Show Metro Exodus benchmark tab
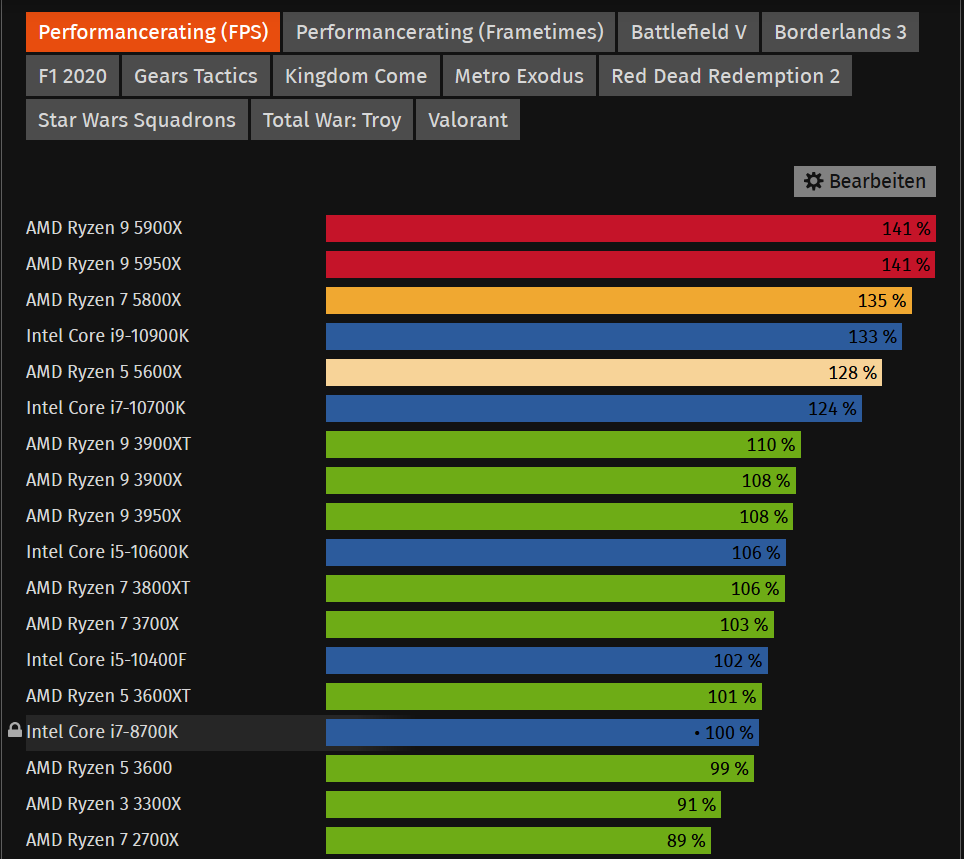 (x=519, y=76)
